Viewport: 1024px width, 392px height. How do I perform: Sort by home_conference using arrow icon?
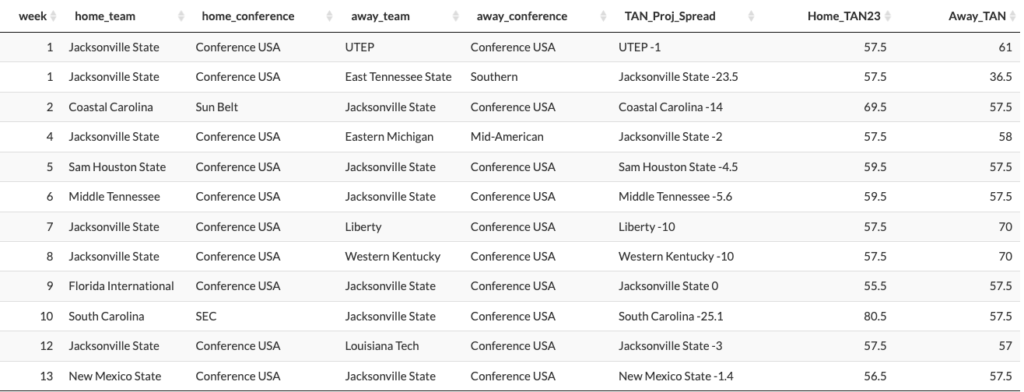[330, 16]
